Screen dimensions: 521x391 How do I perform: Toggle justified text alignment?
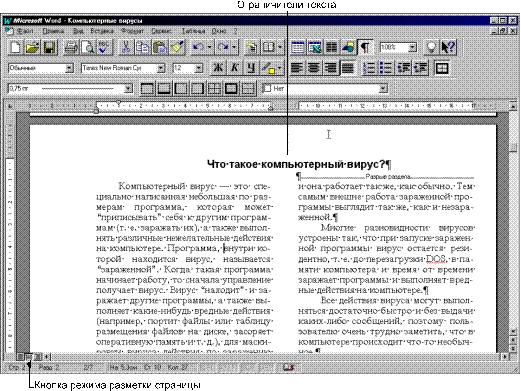pyautogui.click(x=348, y=68)
